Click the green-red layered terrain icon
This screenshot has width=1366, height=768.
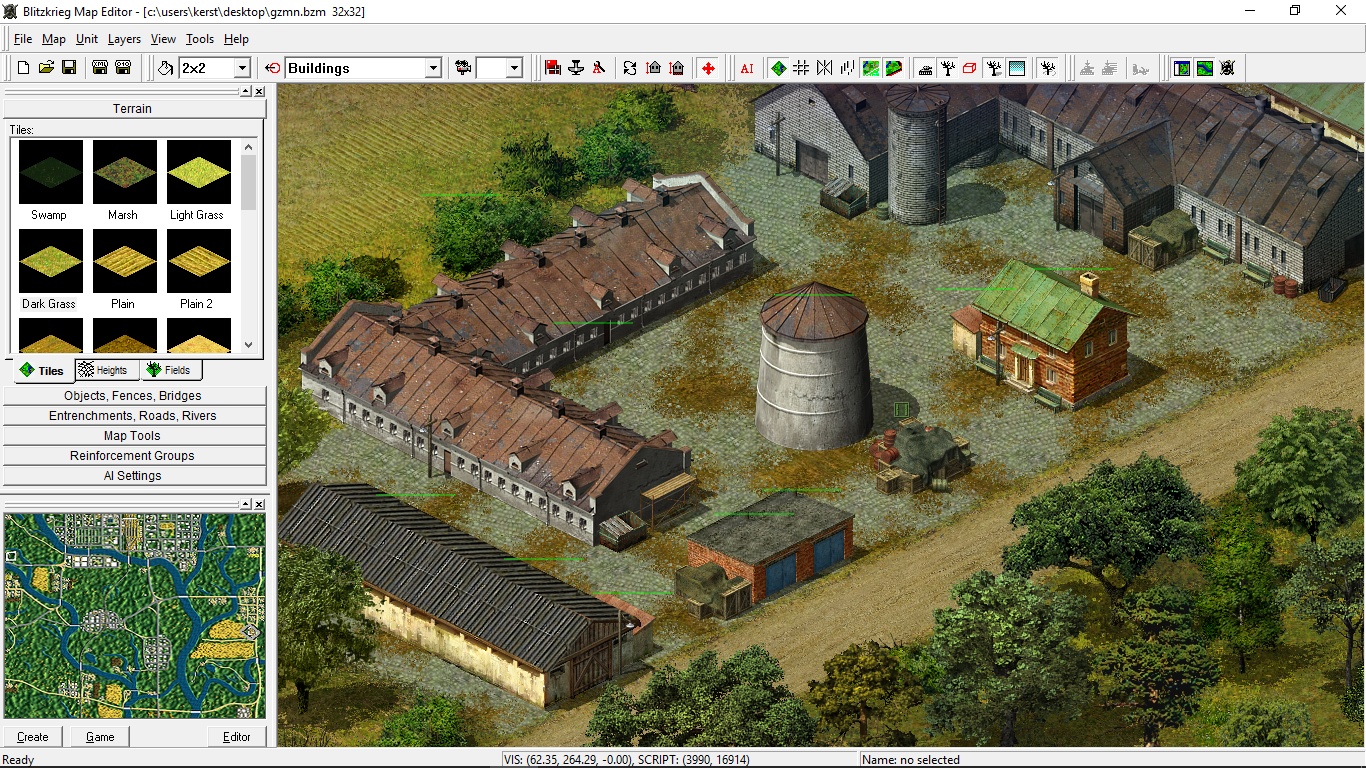coord(893,68)
